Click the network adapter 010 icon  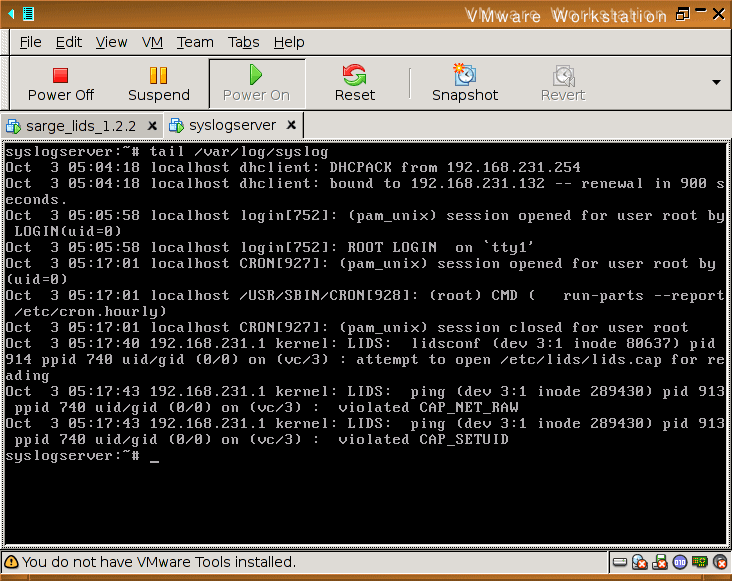(x=680, y=562)
